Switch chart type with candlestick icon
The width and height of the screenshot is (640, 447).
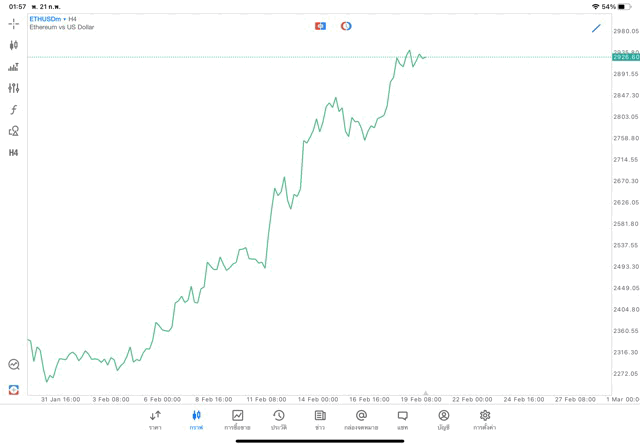point(13,45)
